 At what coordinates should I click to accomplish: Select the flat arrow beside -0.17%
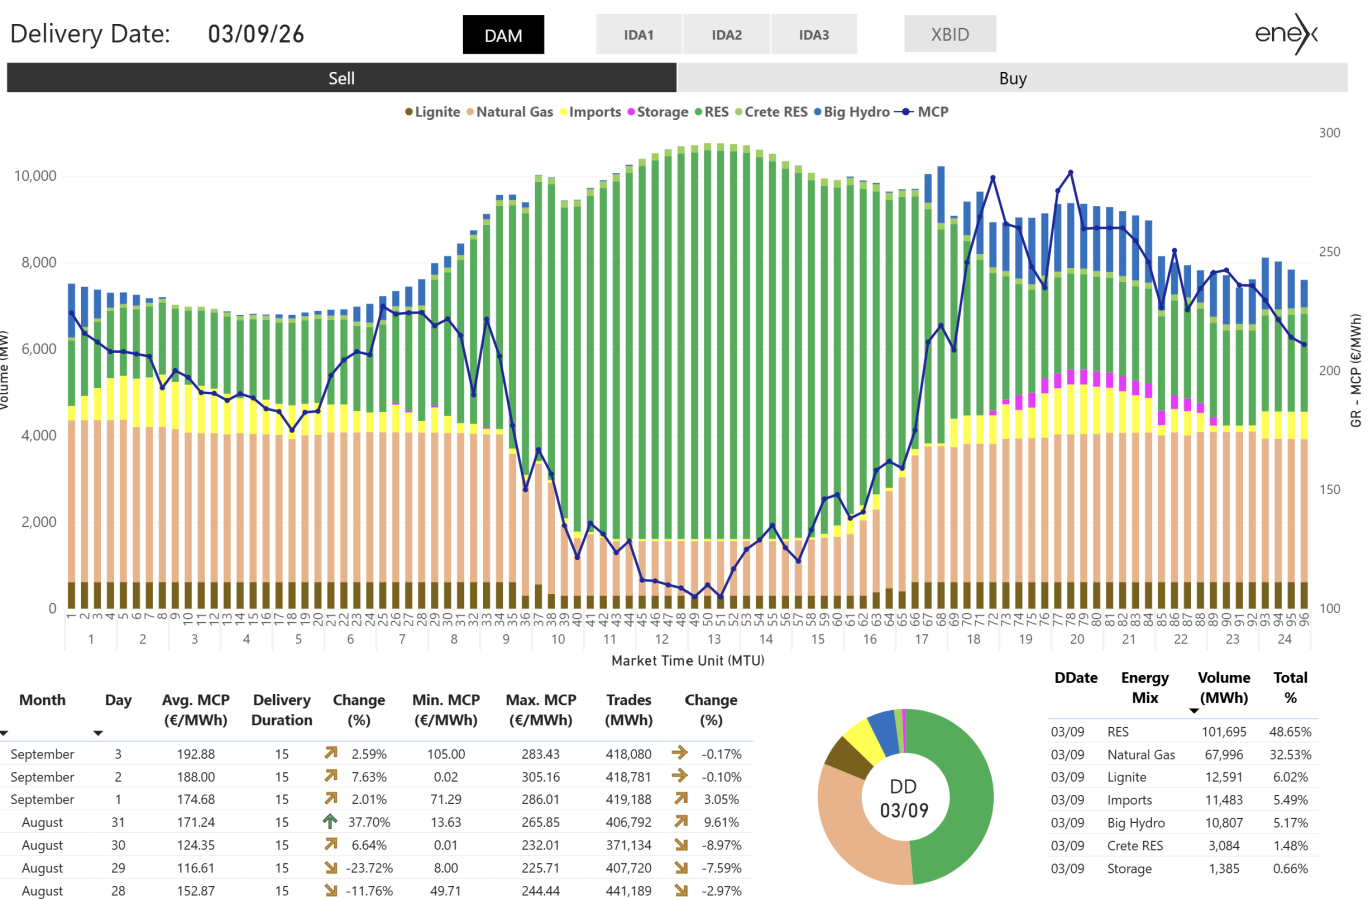pyautogui.click(x=680, y=753)
